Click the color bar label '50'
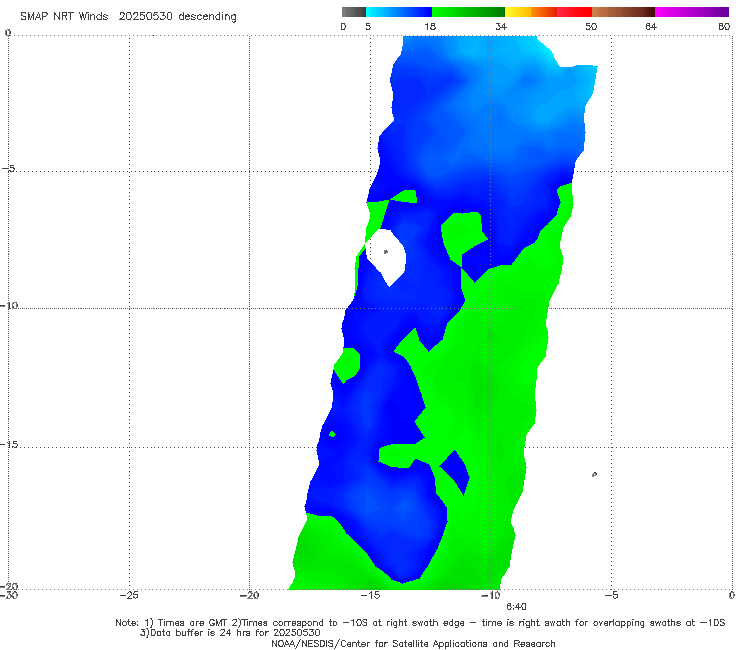740x650 pixels. click(591, 26)
